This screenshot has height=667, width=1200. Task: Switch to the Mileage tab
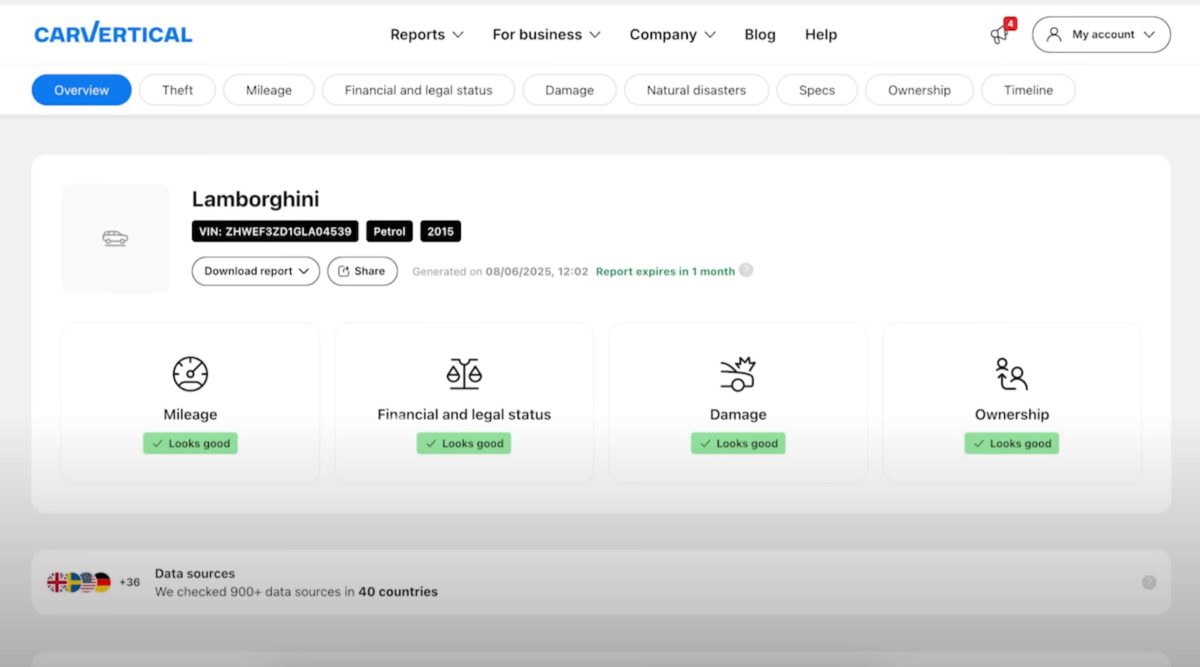coord(269,90)
